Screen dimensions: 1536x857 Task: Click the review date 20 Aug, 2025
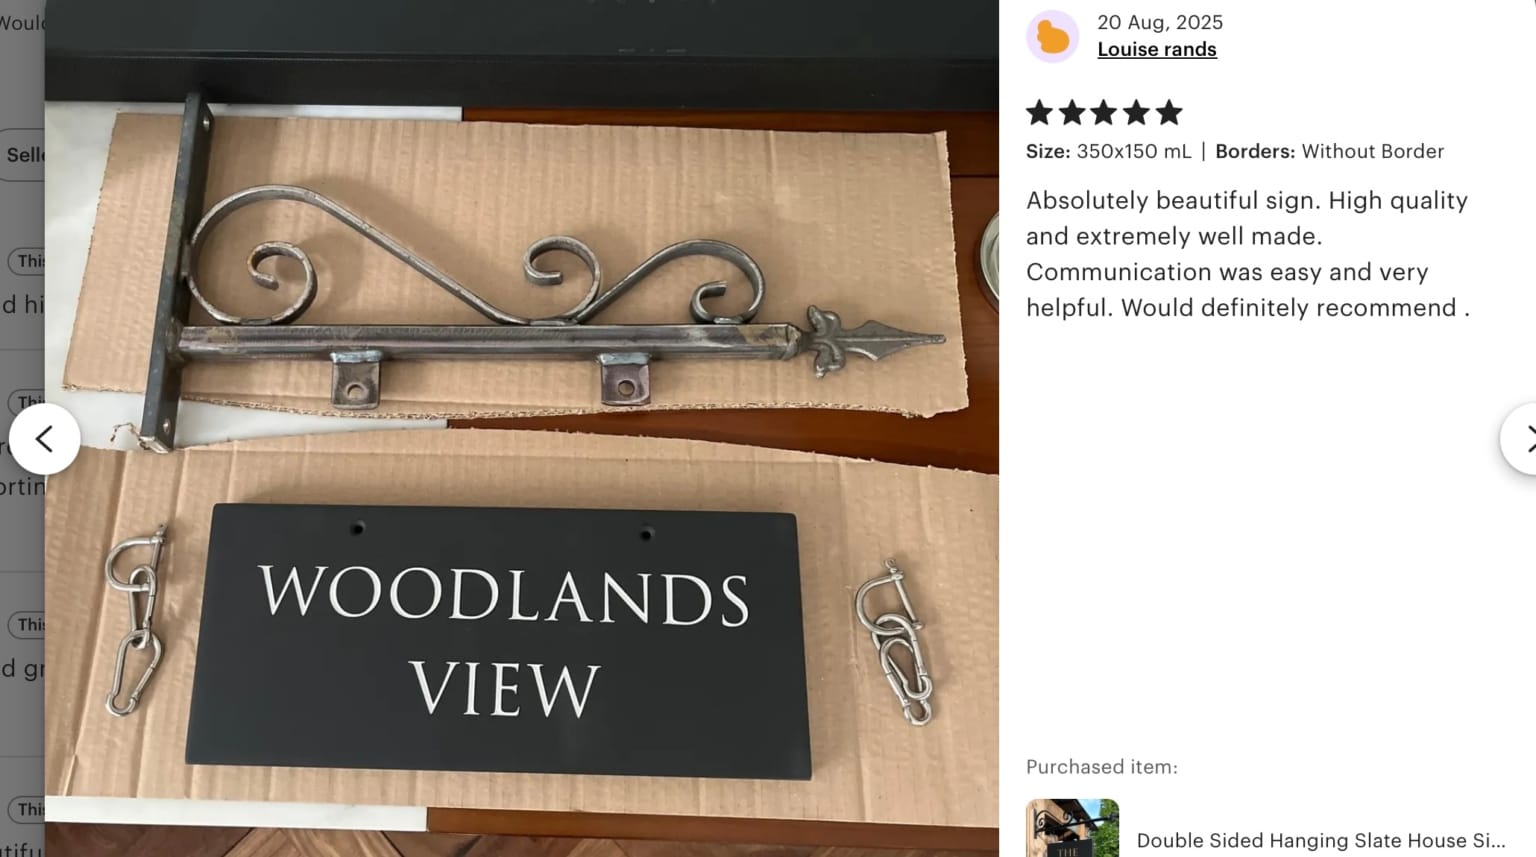pos(1160,22)
